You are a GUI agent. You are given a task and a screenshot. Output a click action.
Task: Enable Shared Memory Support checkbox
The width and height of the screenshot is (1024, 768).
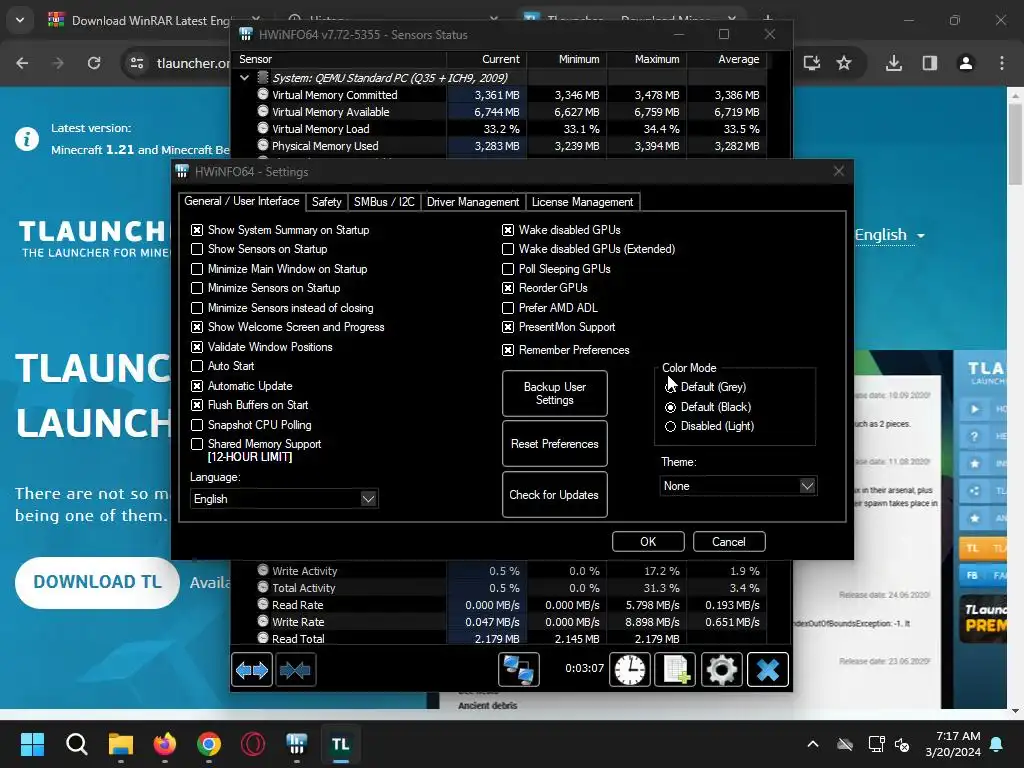(x=197, y=444)
